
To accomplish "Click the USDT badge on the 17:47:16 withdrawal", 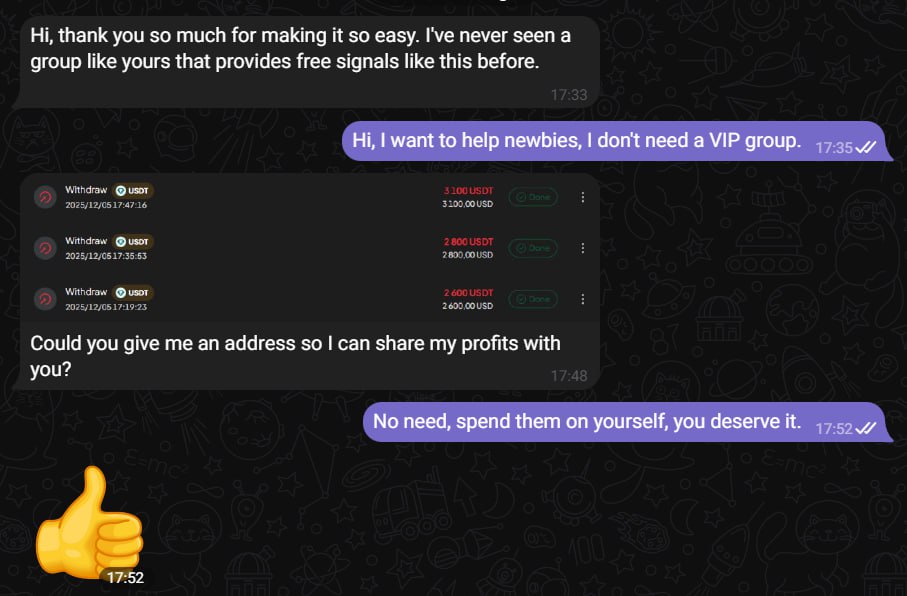I will [x=133, y=190].
